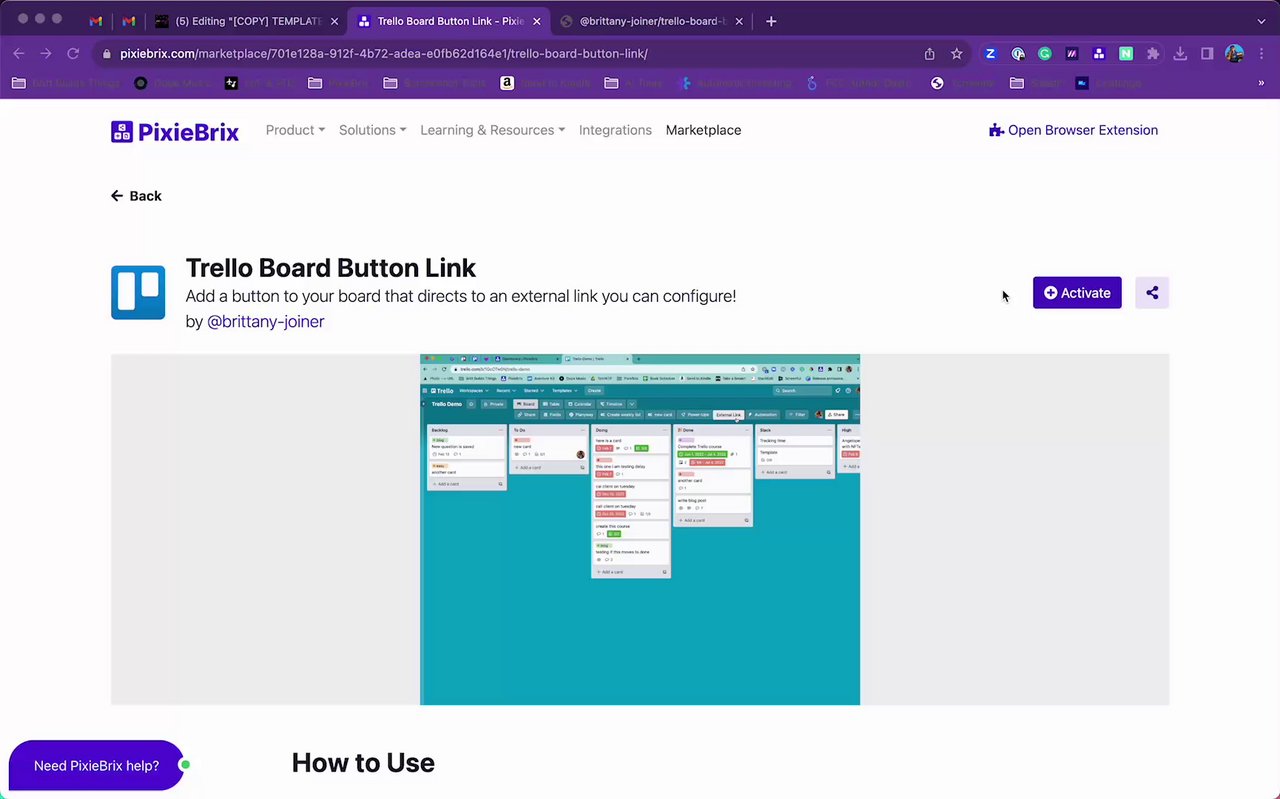Click the green N extension icon
Screen dimensions: 1280x799
[x=1126, y=54]
